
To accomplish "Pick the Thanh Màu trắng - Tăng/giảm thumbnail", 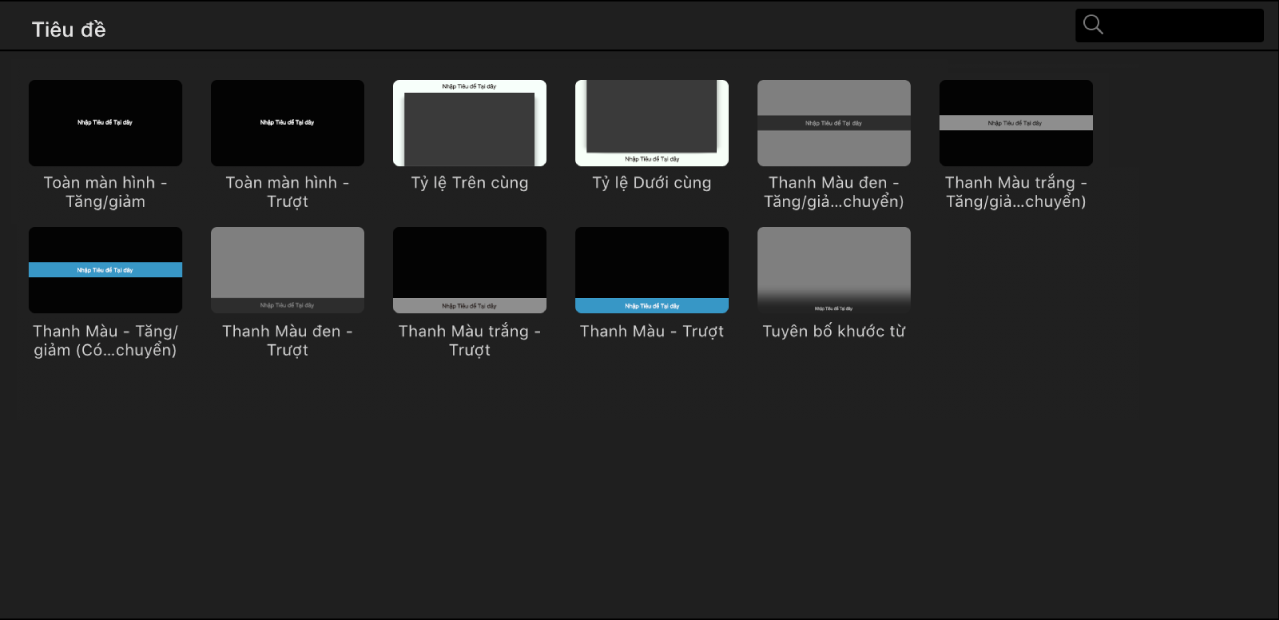I will coord(1016,123).
